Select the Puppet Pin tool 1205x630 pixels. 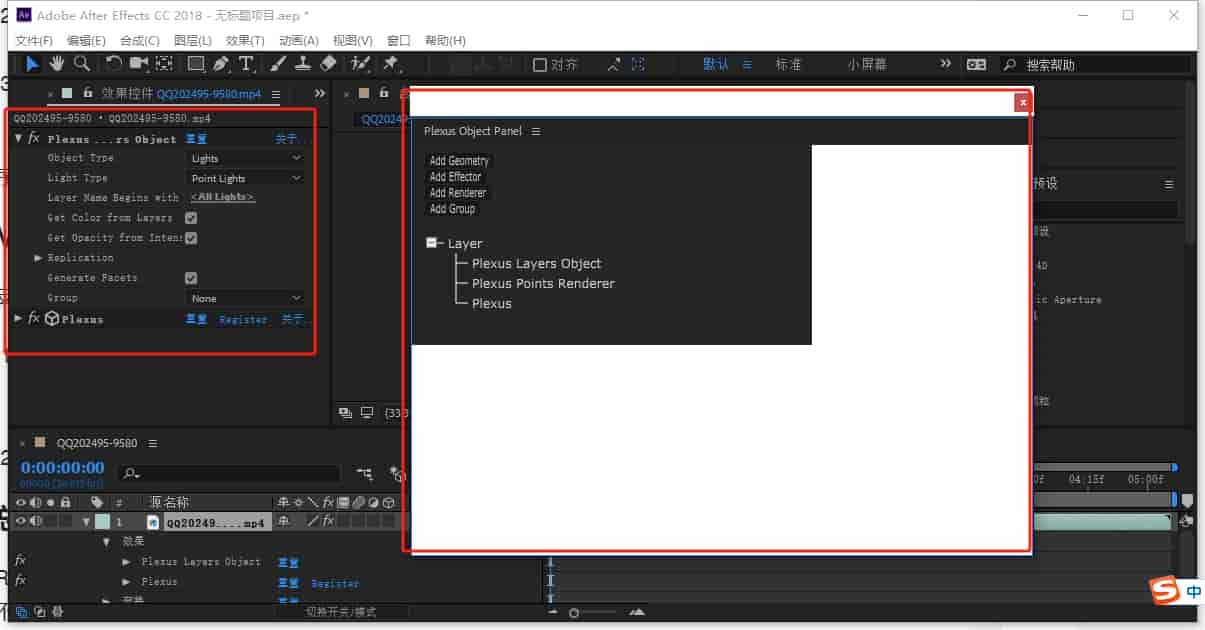point(391,64)
